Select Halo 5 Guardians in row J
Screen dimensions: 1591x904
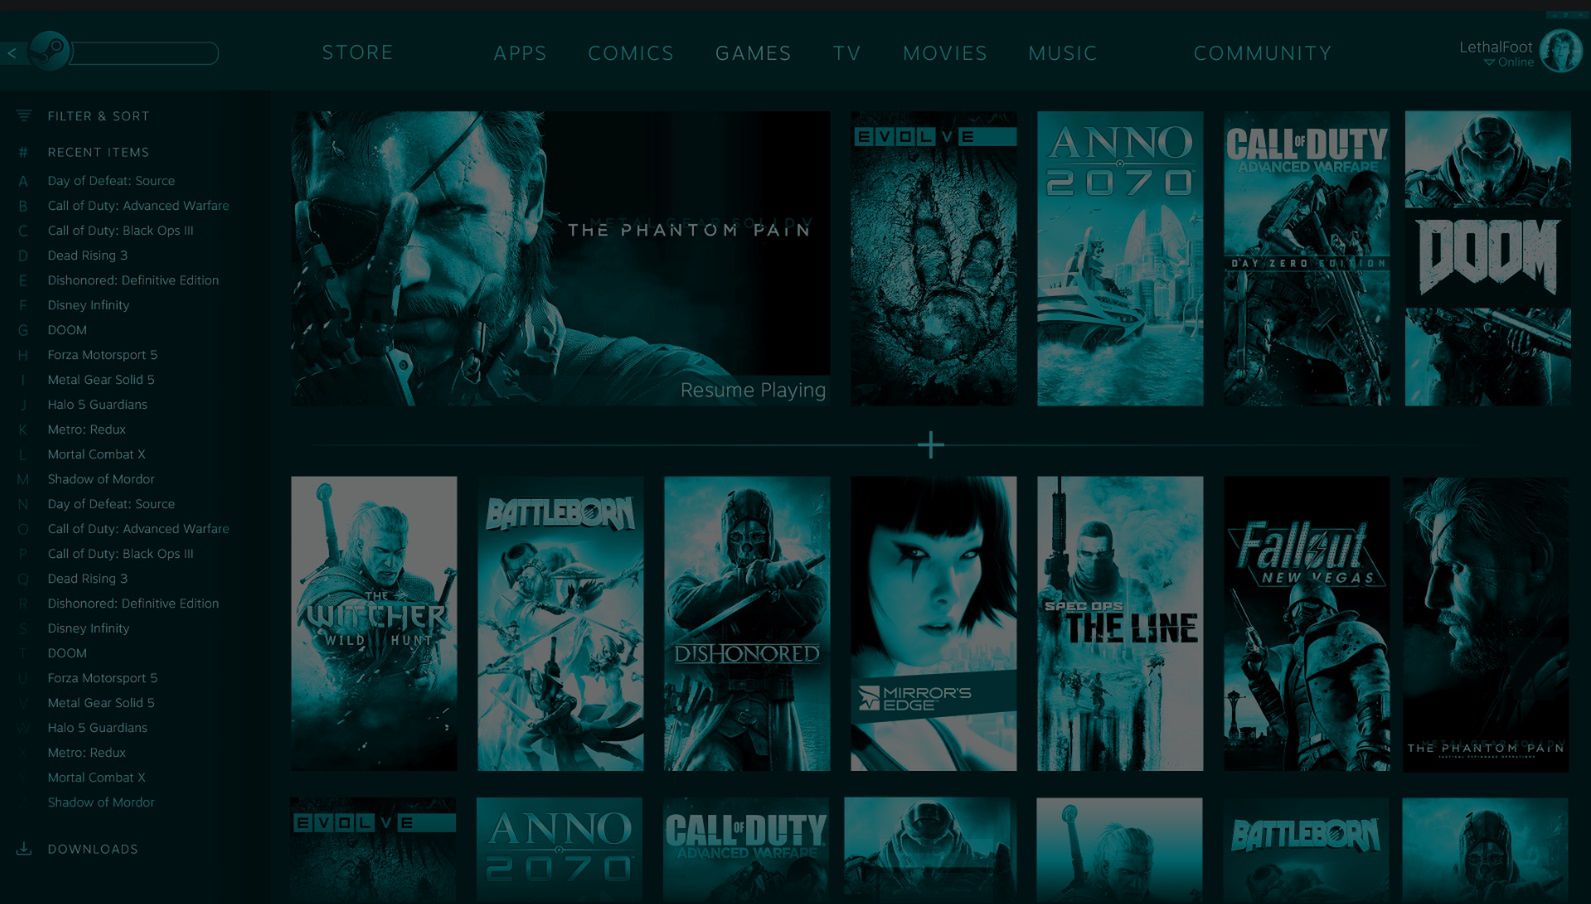click(97, 405)
